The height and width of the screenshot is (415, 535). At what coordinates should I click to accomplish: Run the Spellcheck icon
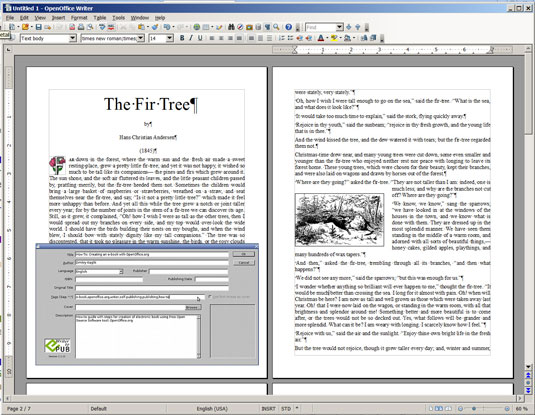pyautogui.click(x=102, y=27)
